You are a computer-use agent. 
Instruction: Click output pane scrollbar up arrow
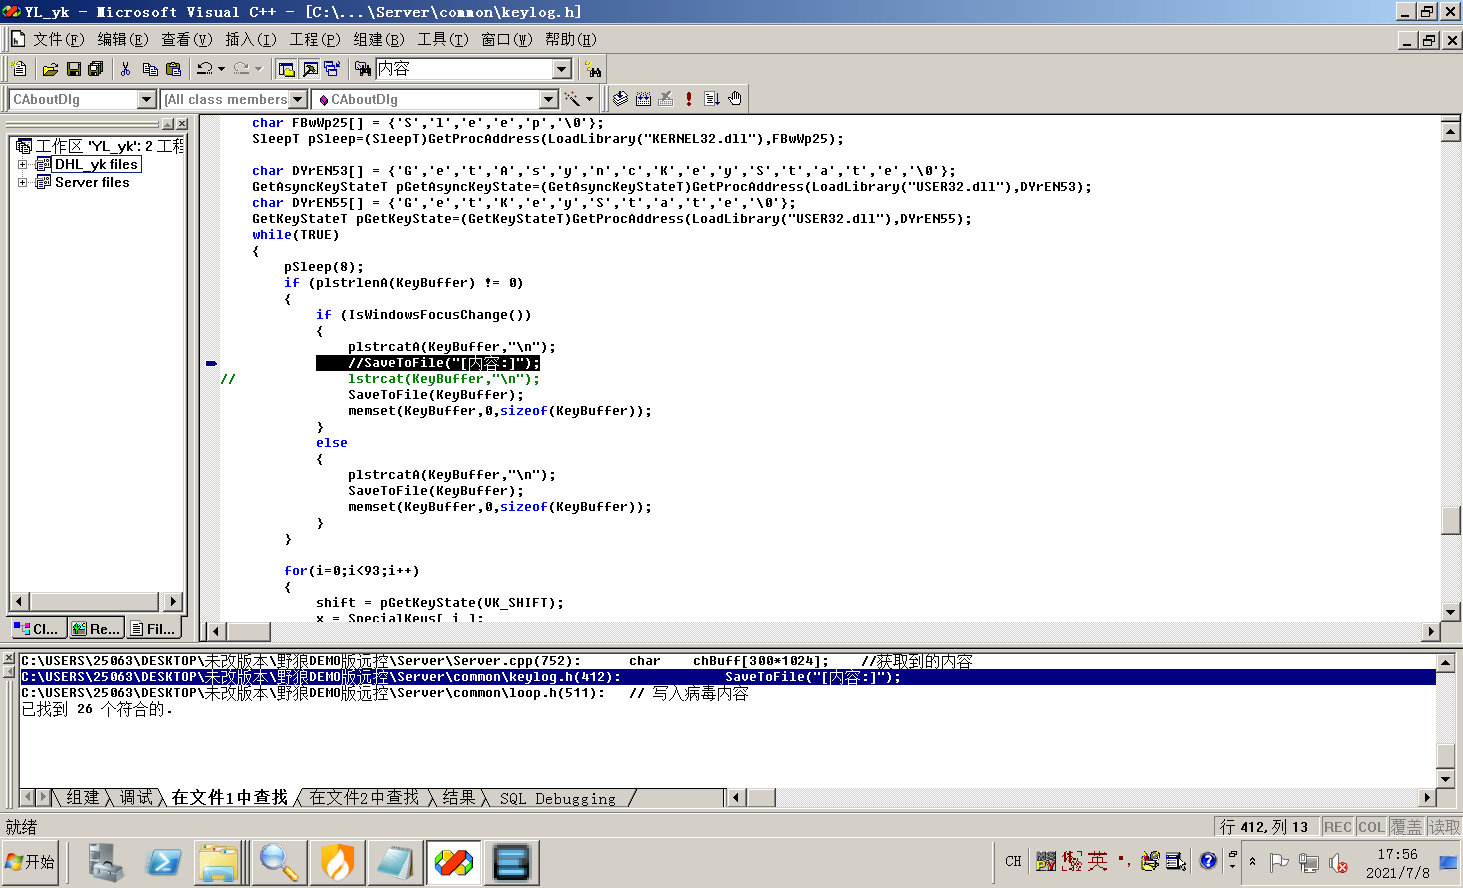pos(1445,663)
